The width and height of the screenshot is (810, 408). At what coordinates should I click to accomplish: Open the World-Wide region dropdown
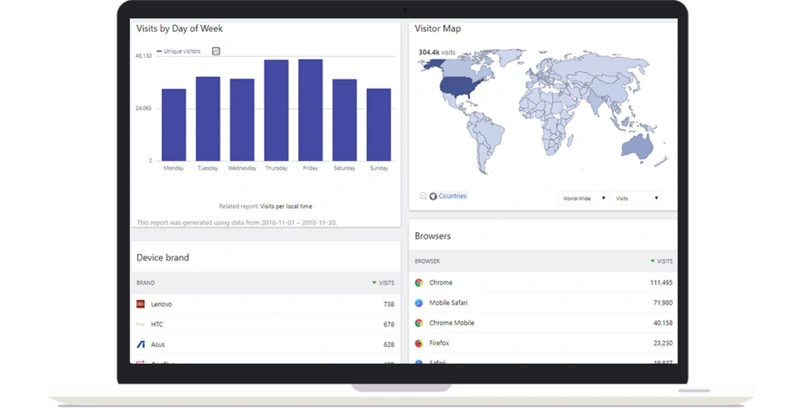[581, 198]
